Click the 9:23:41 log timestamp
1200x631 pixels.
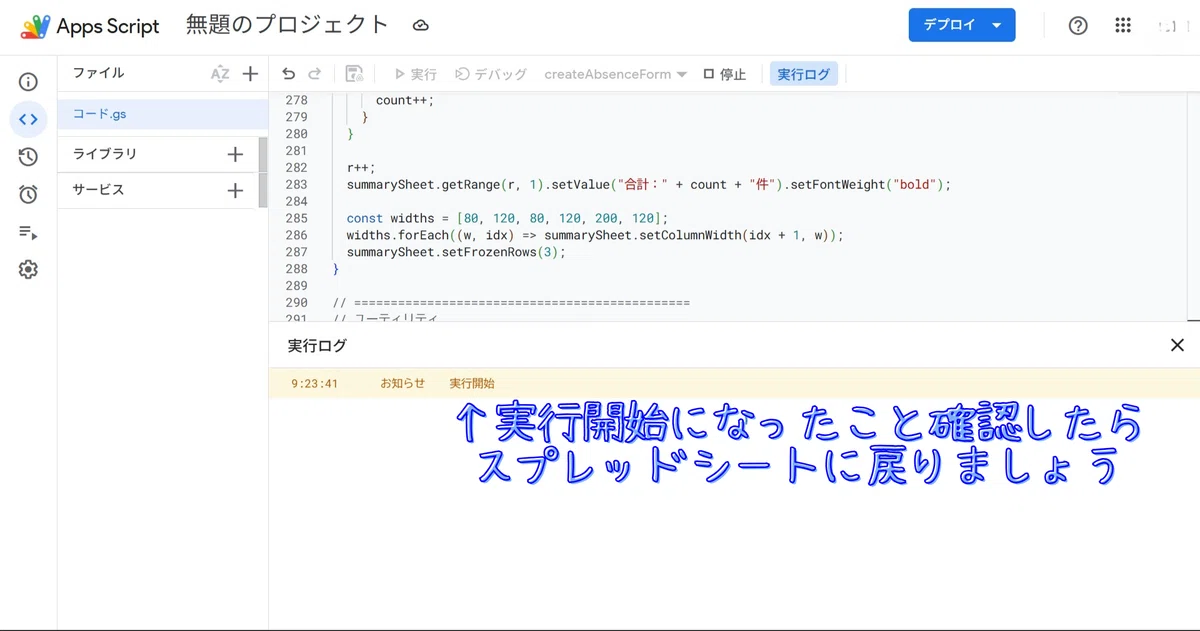(315, 383)
